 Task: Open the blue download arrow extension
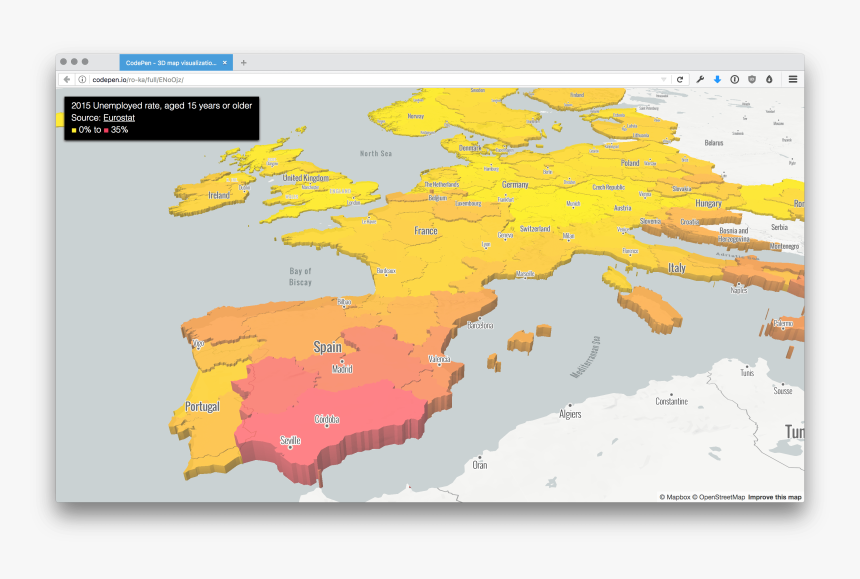[x=717, y=79]
